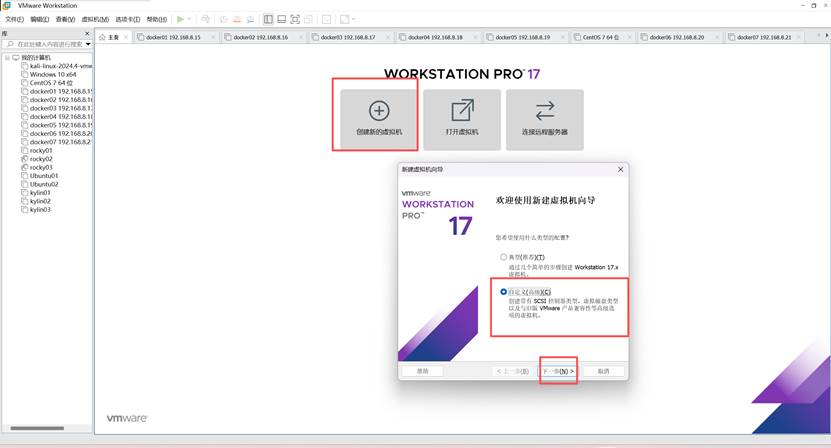831x448 pixels.
Task: Open the power options arrow beside play
Action: [189, 19]
